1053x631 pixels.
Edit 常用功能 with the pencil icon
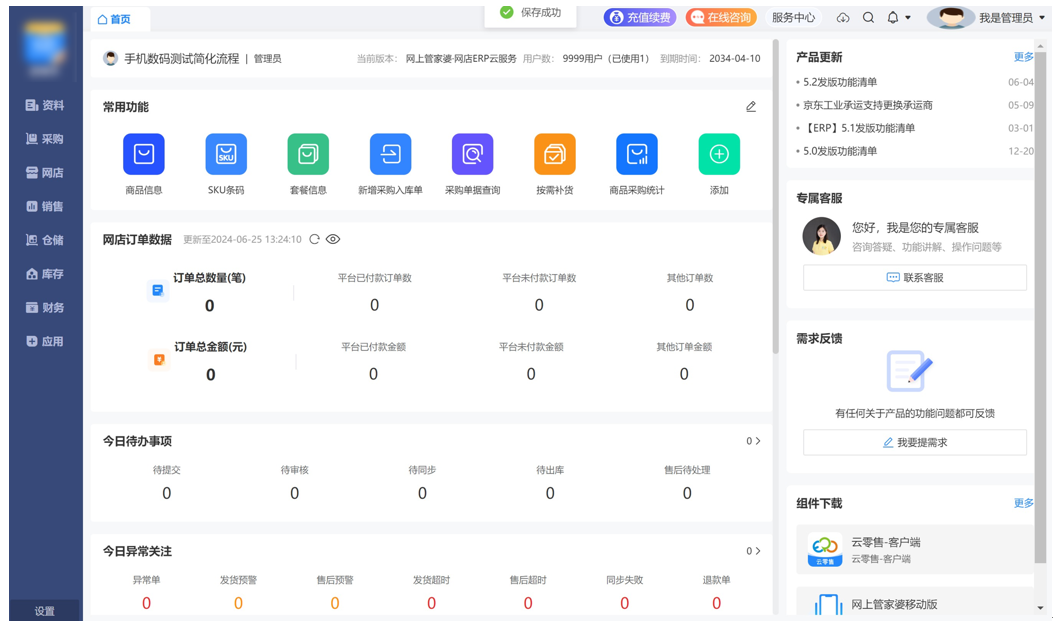coord(751,107)
